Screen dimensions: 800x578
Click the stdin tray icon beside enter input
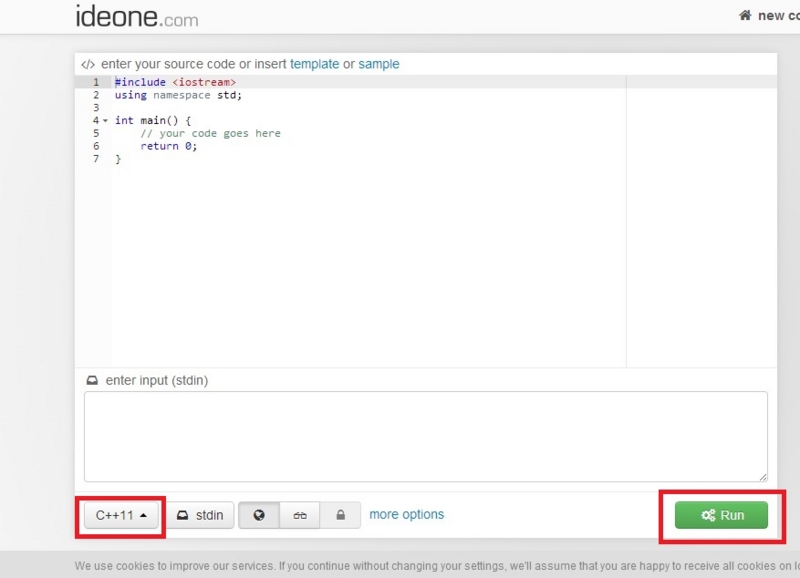click(x=92, y=381)
